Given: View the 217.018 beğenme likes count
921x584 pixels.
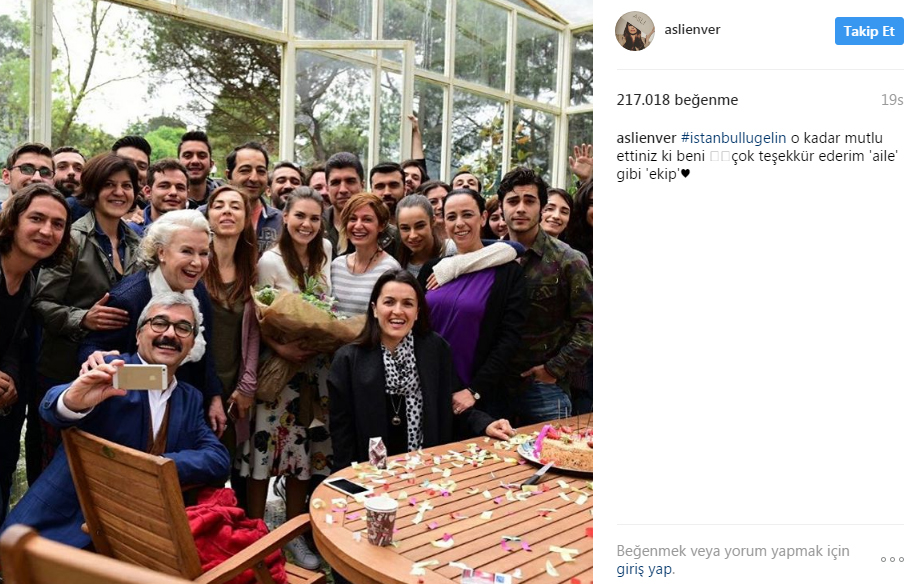Looking at the screenshot, I should click(677, 100).
